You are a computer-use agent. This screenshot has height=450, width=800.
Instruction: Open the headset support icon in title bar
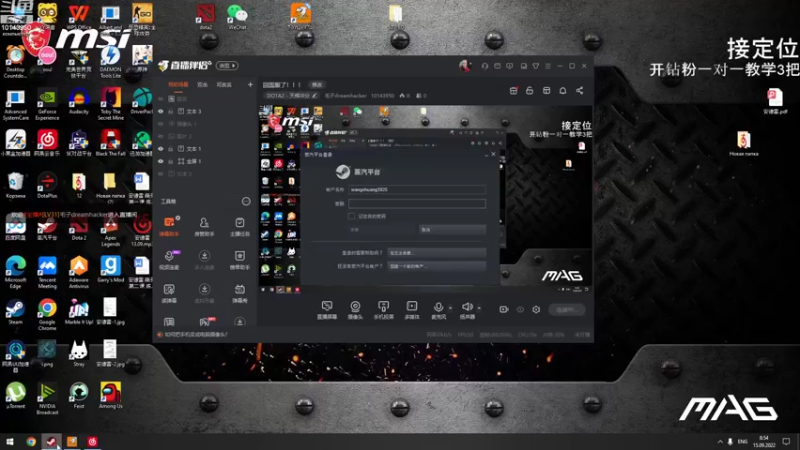click(485, 66)
